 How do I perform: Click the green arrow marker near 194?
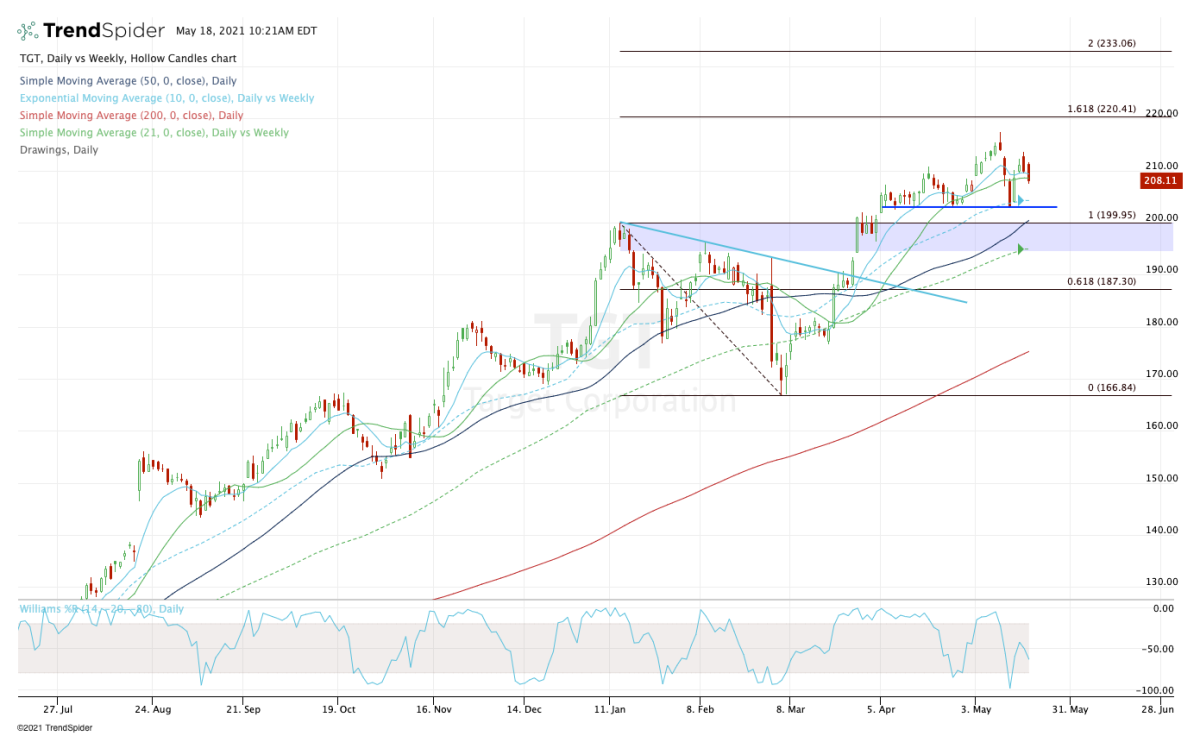1021,249
